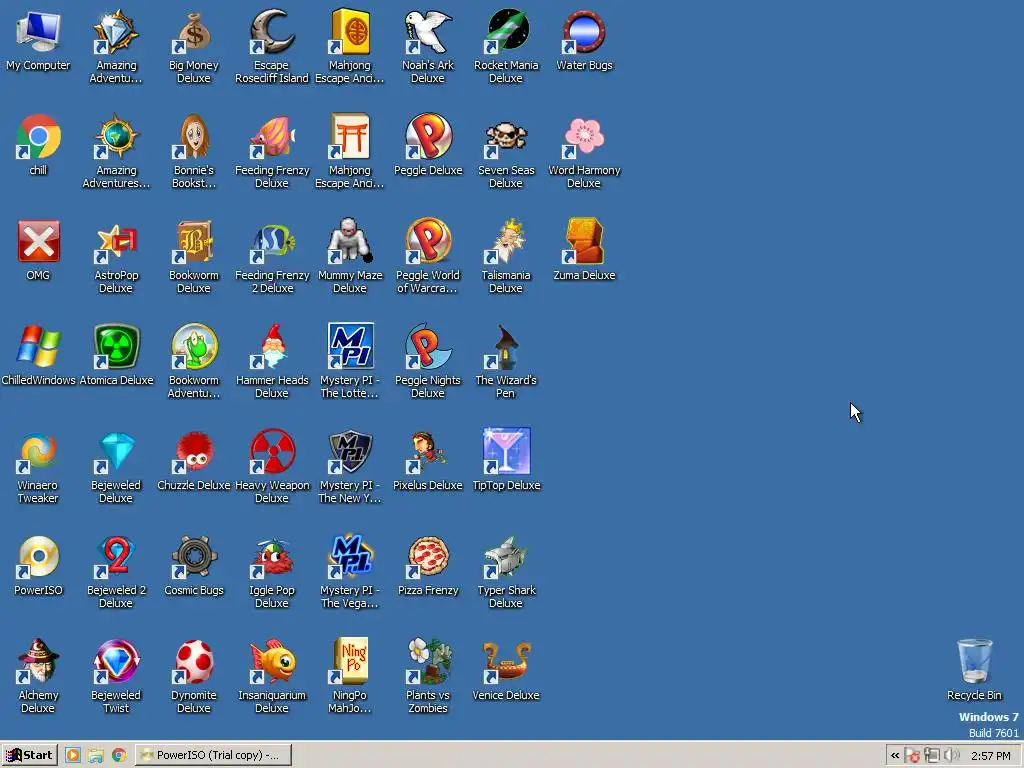Click the Action Center flag tray icon
Image resolution: width=1024 pixels, height=768 pixels.
coord(912,756)
